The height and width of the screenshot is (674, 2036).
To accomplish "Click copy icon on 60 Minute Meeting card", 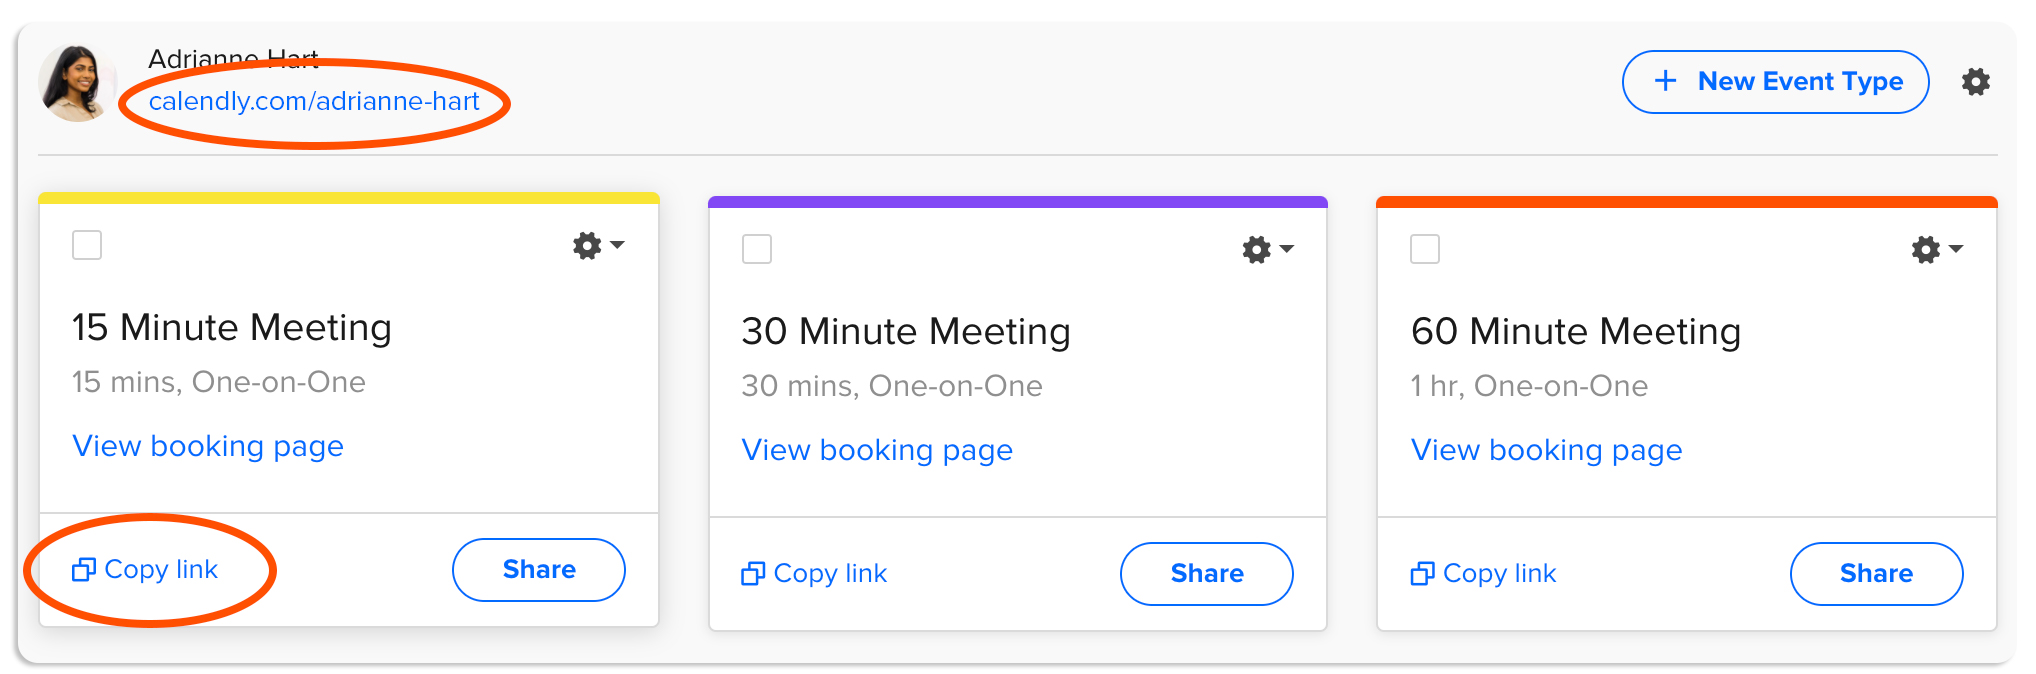I will coord(1422,574).
